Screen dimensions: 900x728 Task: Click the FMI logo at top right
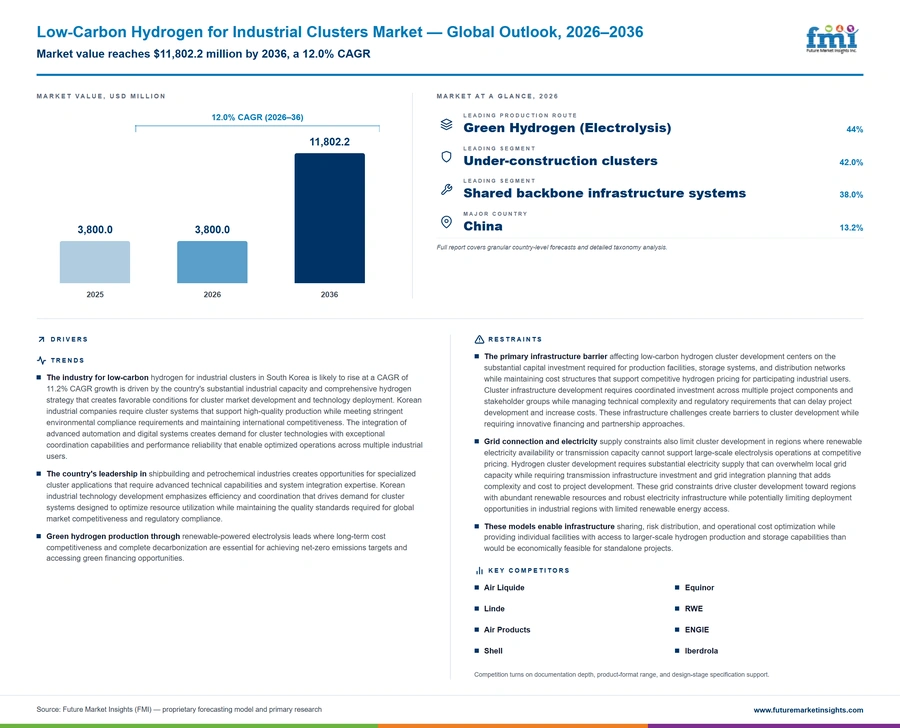pyautogui.click(x=832, y=39)
